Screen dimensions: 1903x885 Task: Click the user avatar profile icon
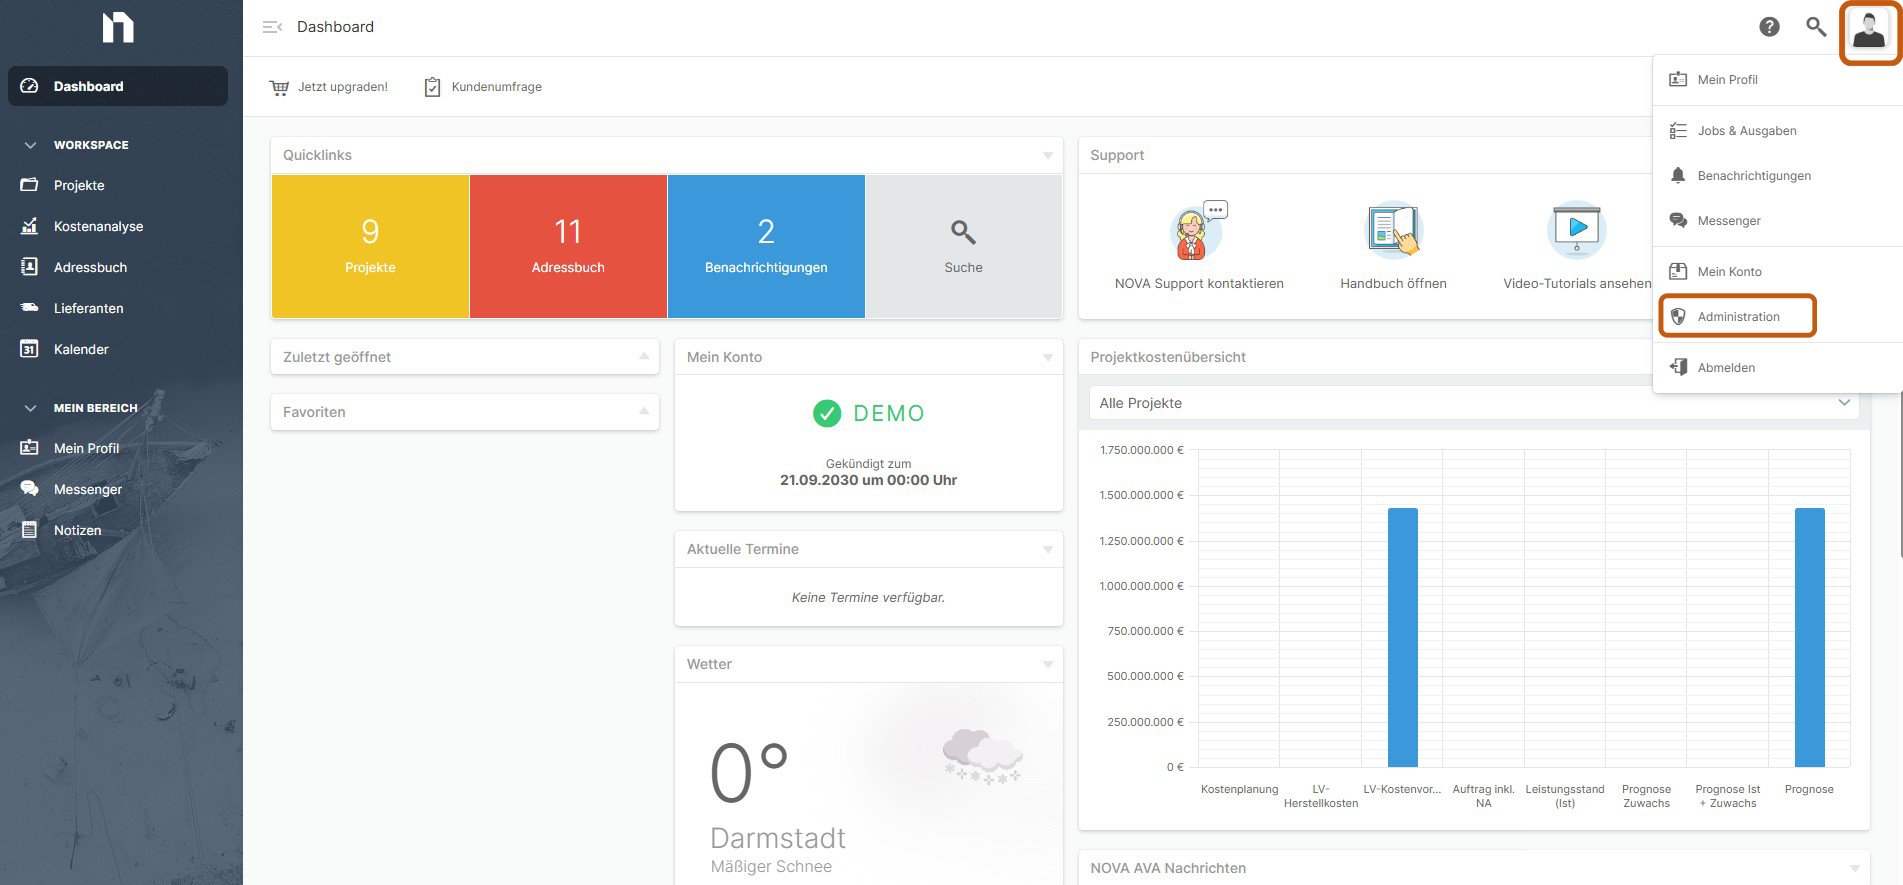pos(1868,31)
